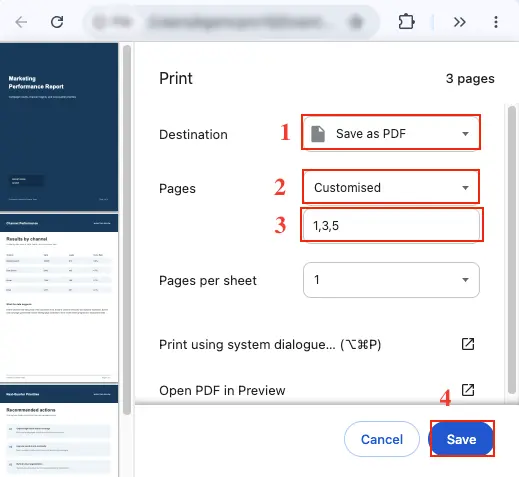Viewport: 519px width, 477px height.
Task: Click the preview pane vertical scrollbar
Action: coord(127,230)
